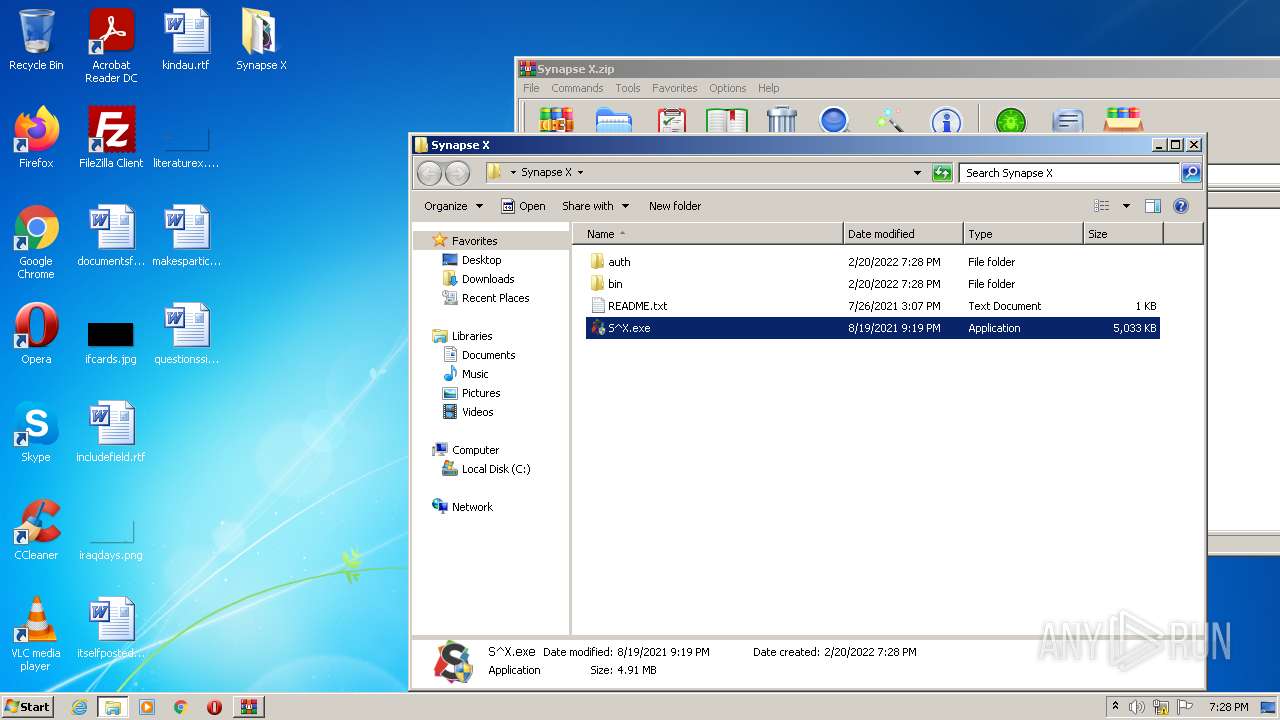Expand view options dropdown arrow
This screenshot has width=1280, height=720.
coord(1126,206)
